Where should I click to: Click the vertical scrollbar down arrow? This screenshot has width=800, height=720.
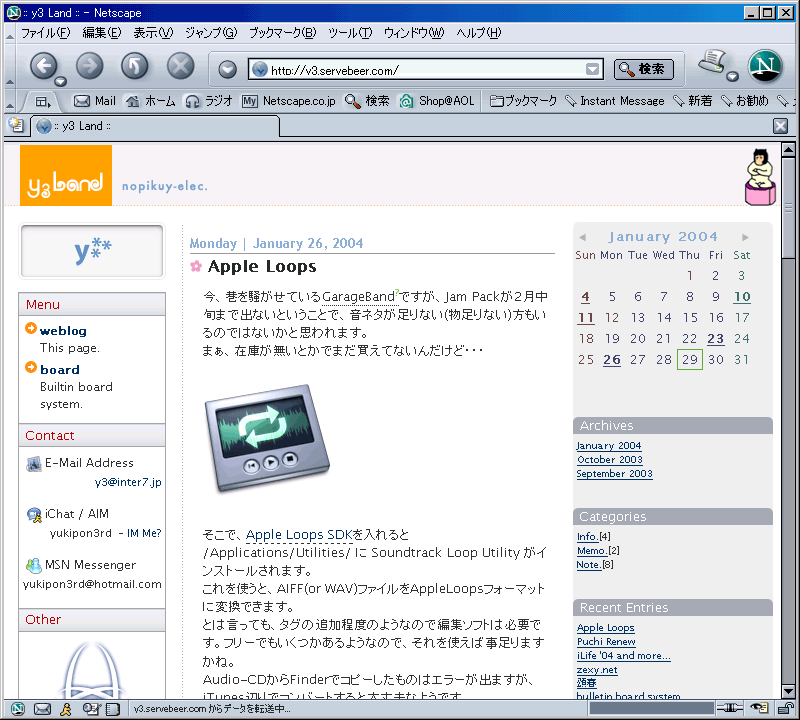pos(788,691)
